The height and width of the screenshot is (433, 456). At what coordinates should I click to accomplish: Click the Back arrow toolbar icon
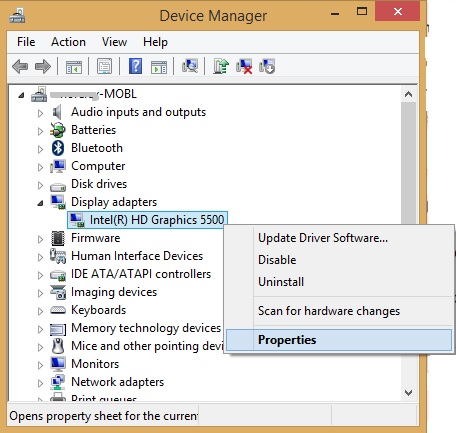pos(20,66)
